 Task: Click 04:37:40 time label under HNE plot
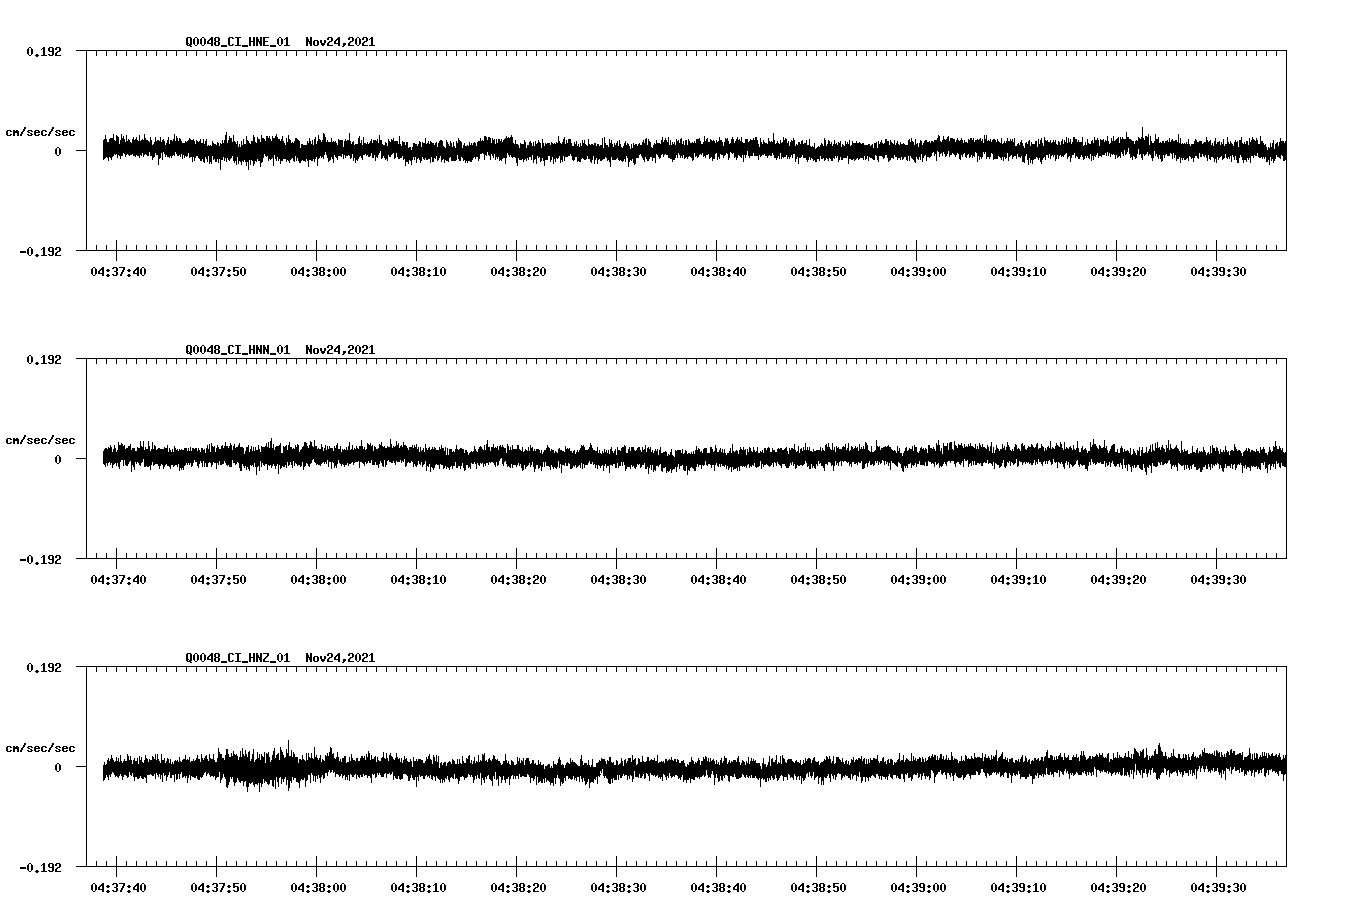click(118, 271)
